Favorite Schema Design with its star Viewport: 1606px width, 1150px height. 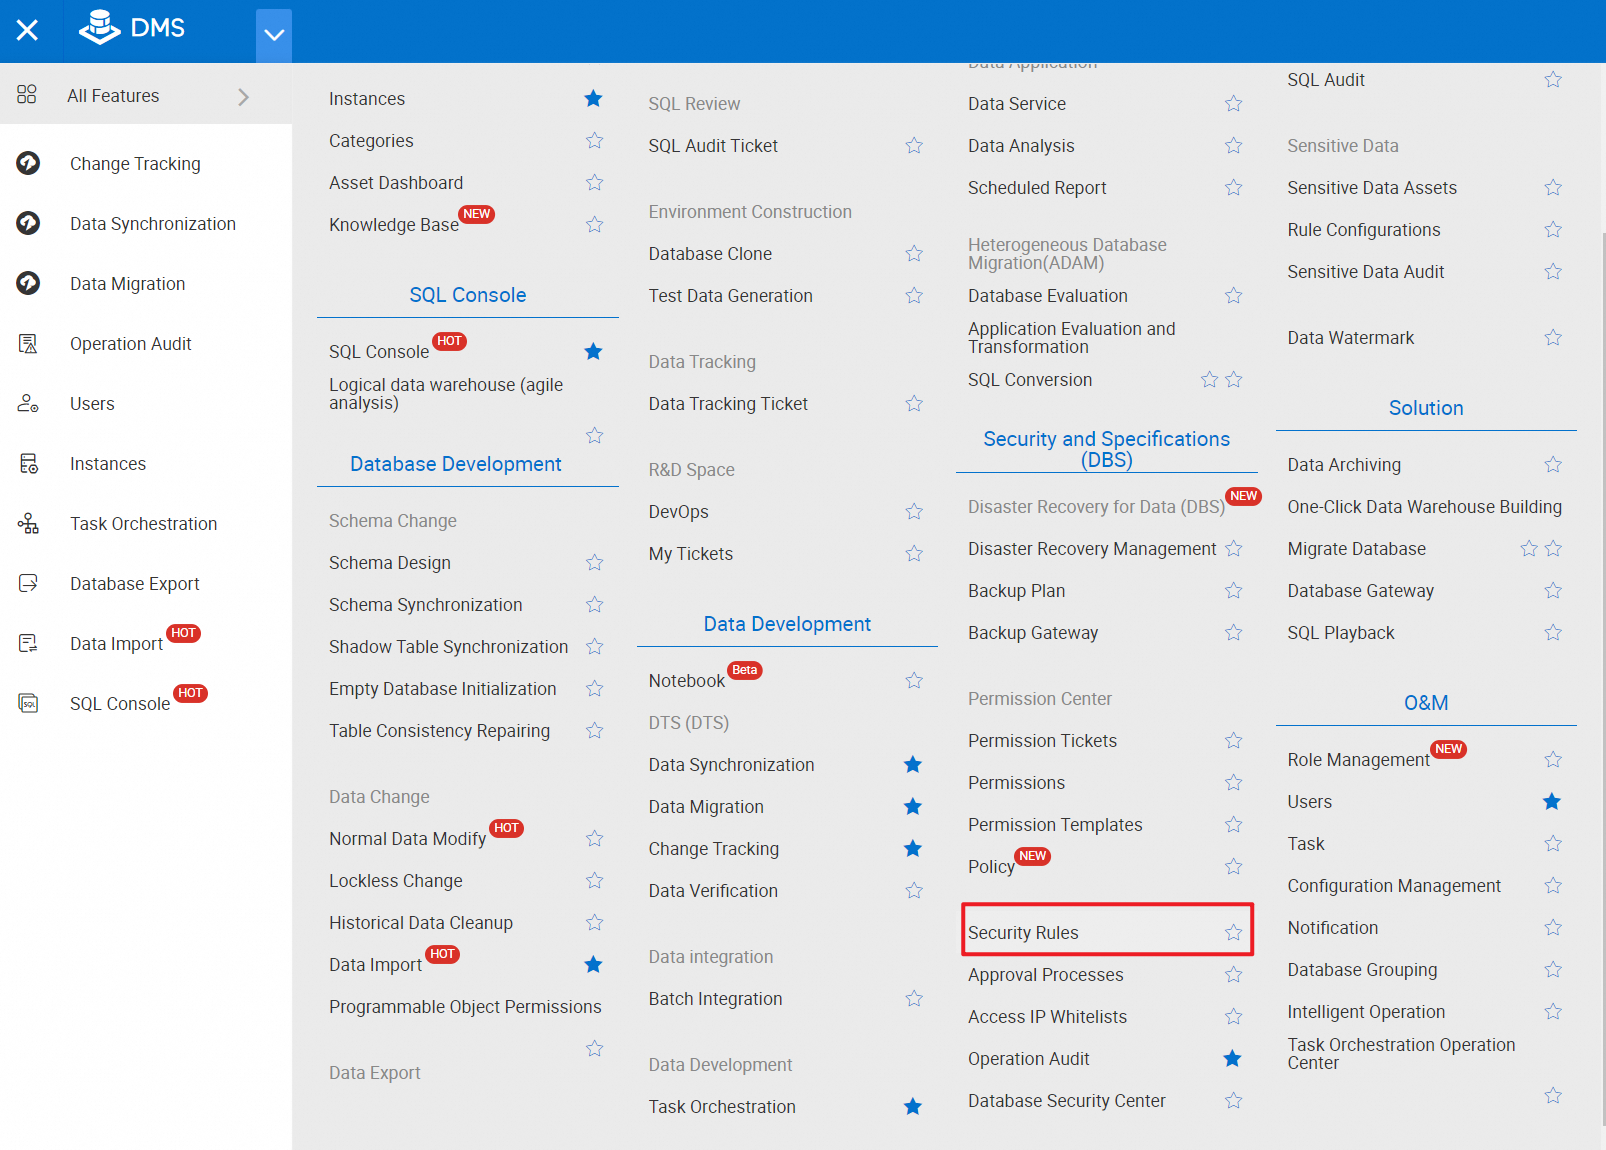pyautogui.click(x=593, y=562)
